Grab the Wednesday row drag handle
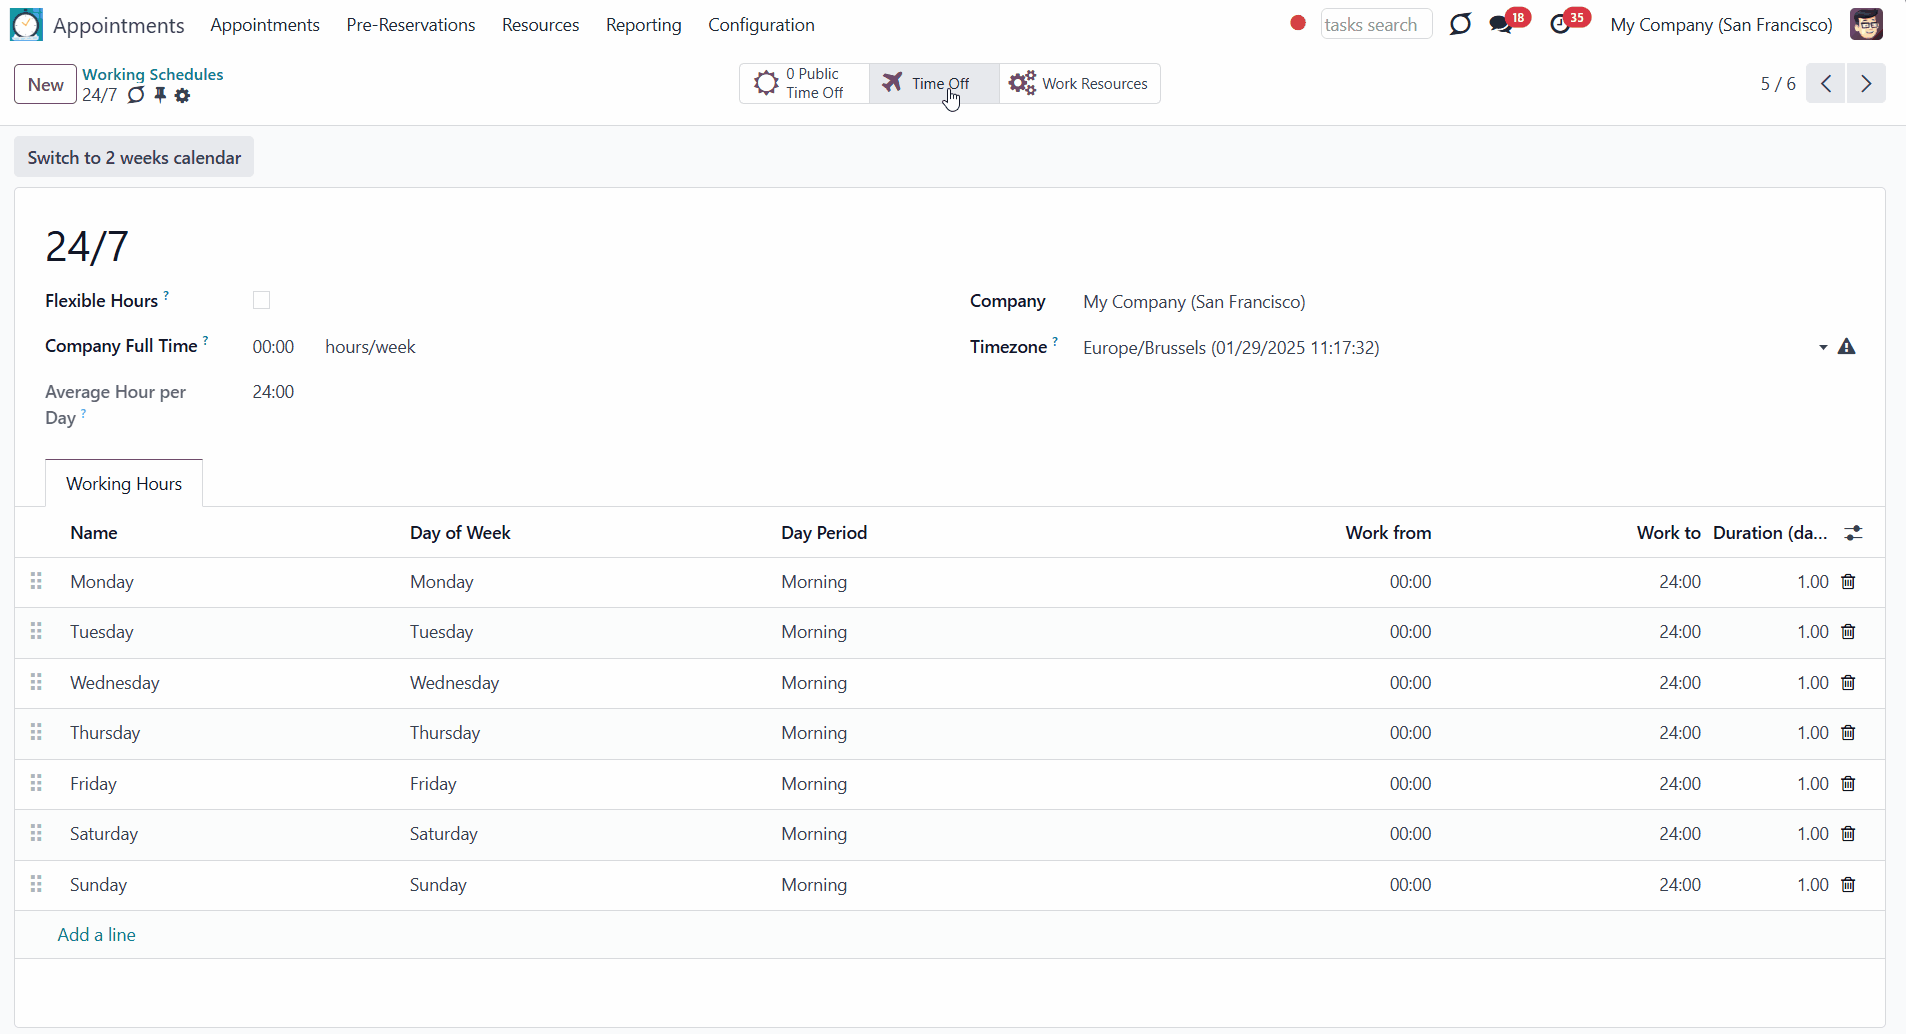The image size is (1906, 1034). point(36,682)
